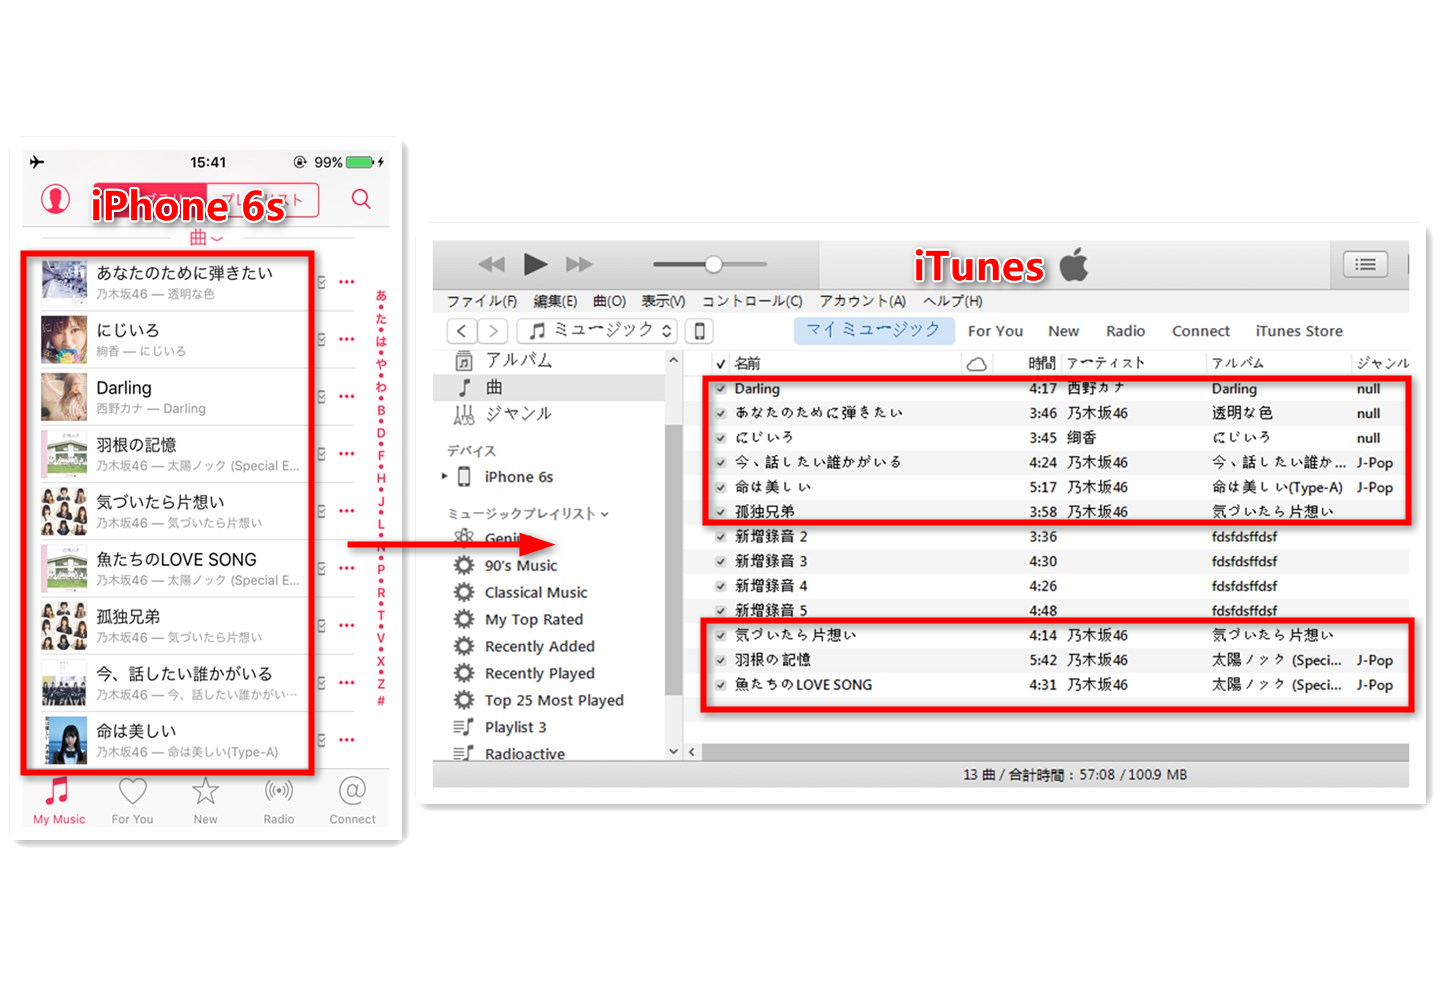Select the マイミュージック tab

(x=873, y=330)
